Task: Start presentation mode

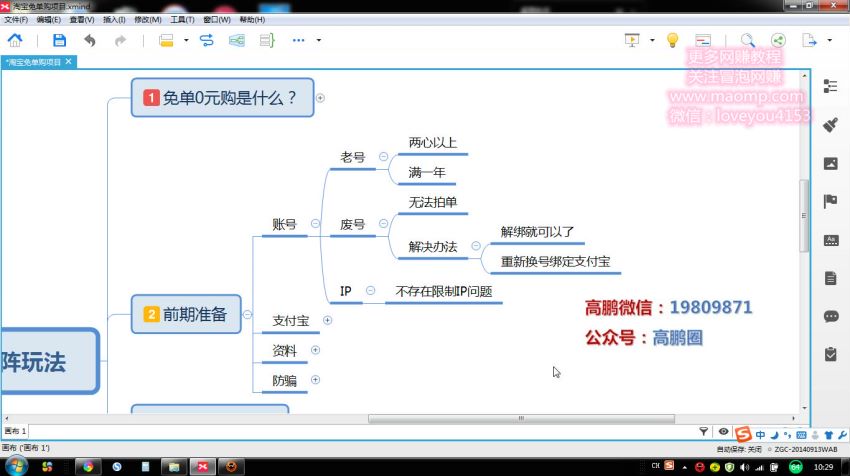Action: pos(632,40)
